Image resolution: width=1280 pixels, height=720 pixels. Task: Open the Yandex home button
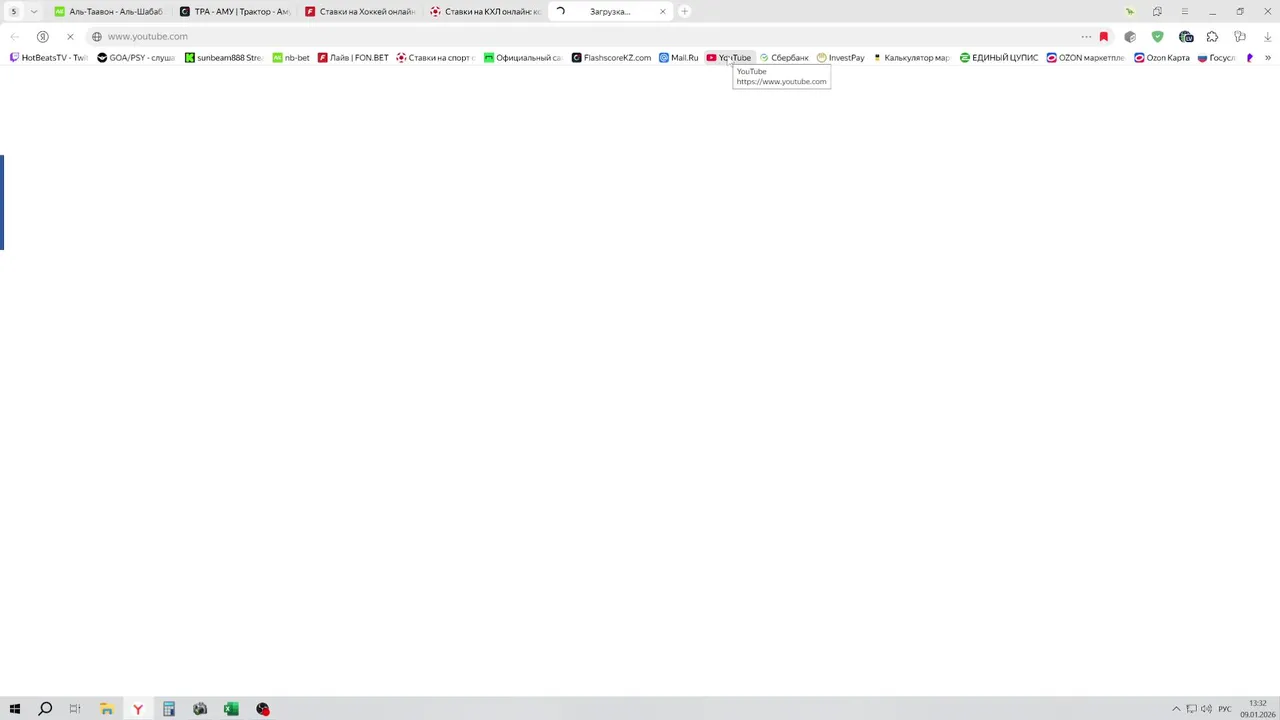[x=42, y=36]
